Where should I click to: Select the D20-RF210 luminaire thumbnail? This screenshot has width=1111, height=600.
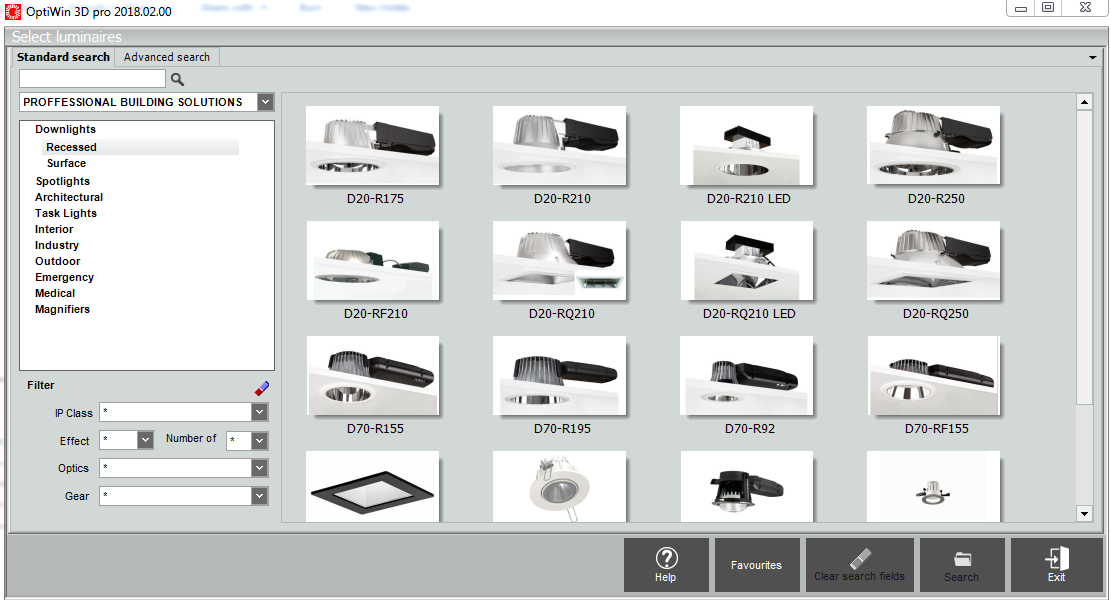tap(373, 261)
